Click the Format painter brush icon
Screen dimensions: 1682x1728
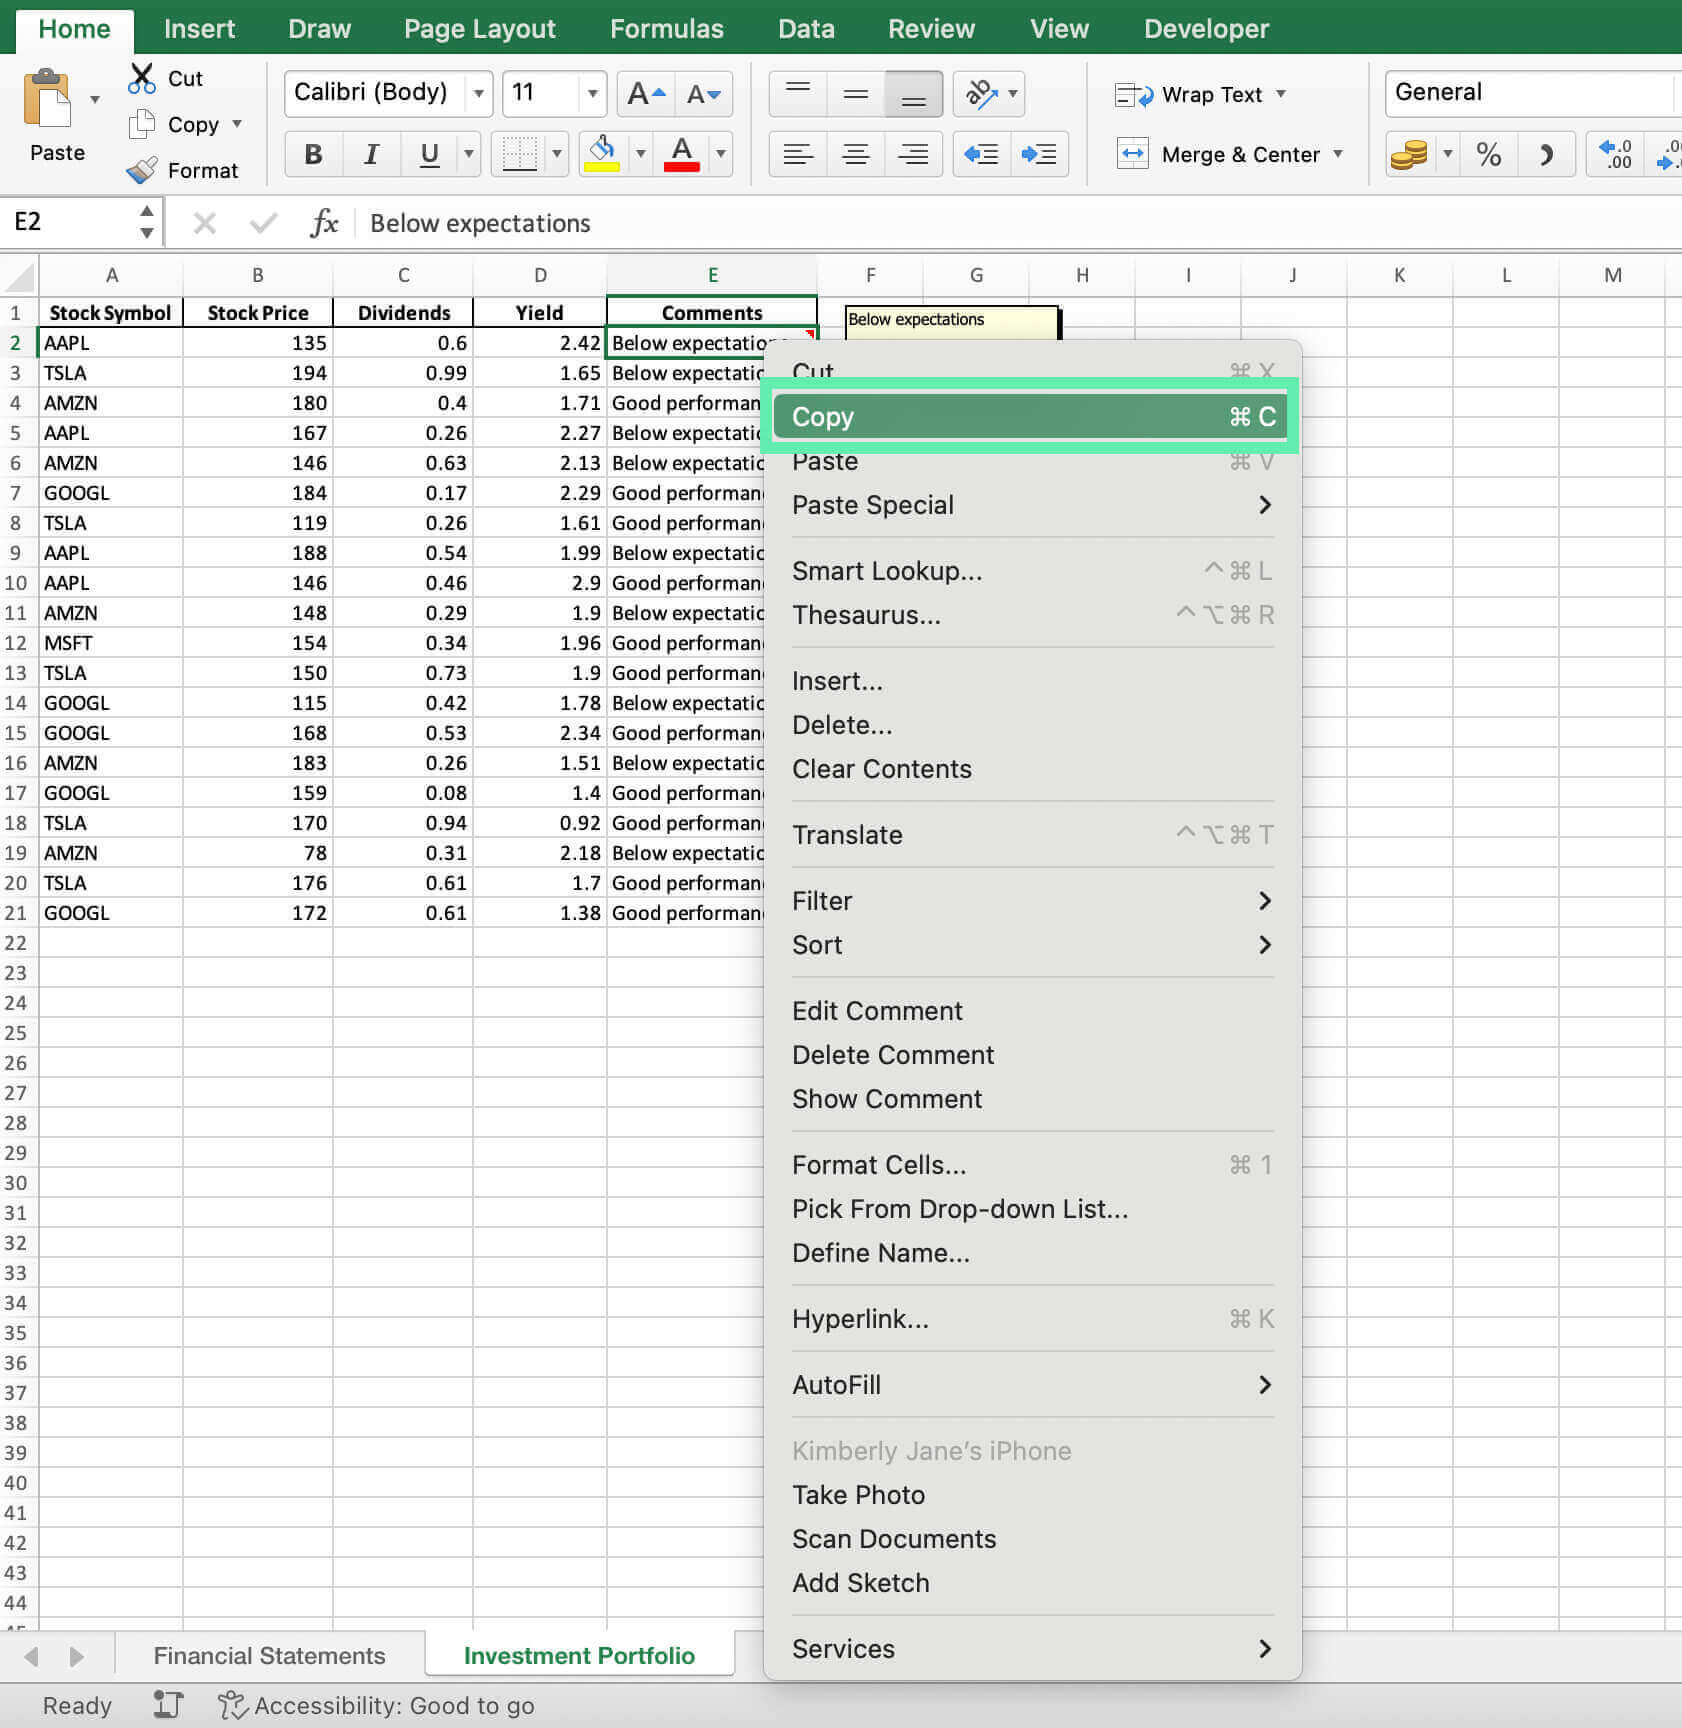(x=142, y=170)
